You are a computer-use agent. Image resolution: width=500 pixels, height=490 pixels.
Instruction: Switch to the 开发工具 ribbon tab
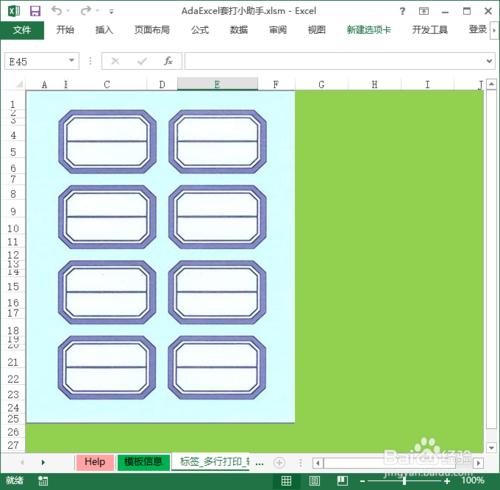[430, 30]
